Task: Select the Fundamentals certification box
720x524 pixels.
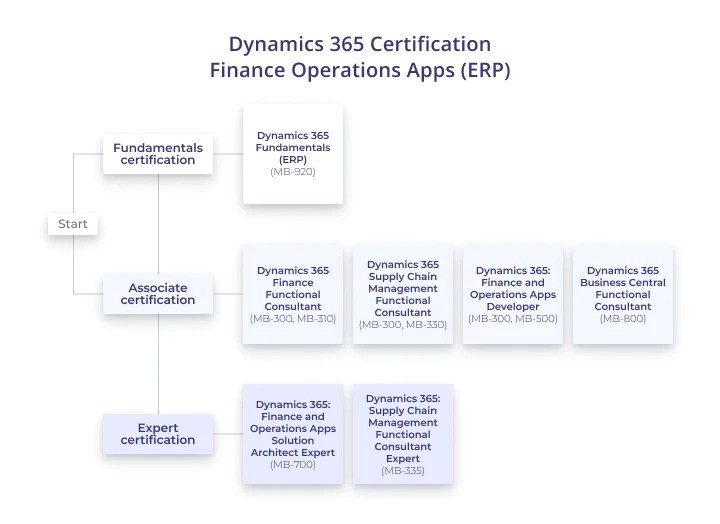Action: (x=158, y=154)
